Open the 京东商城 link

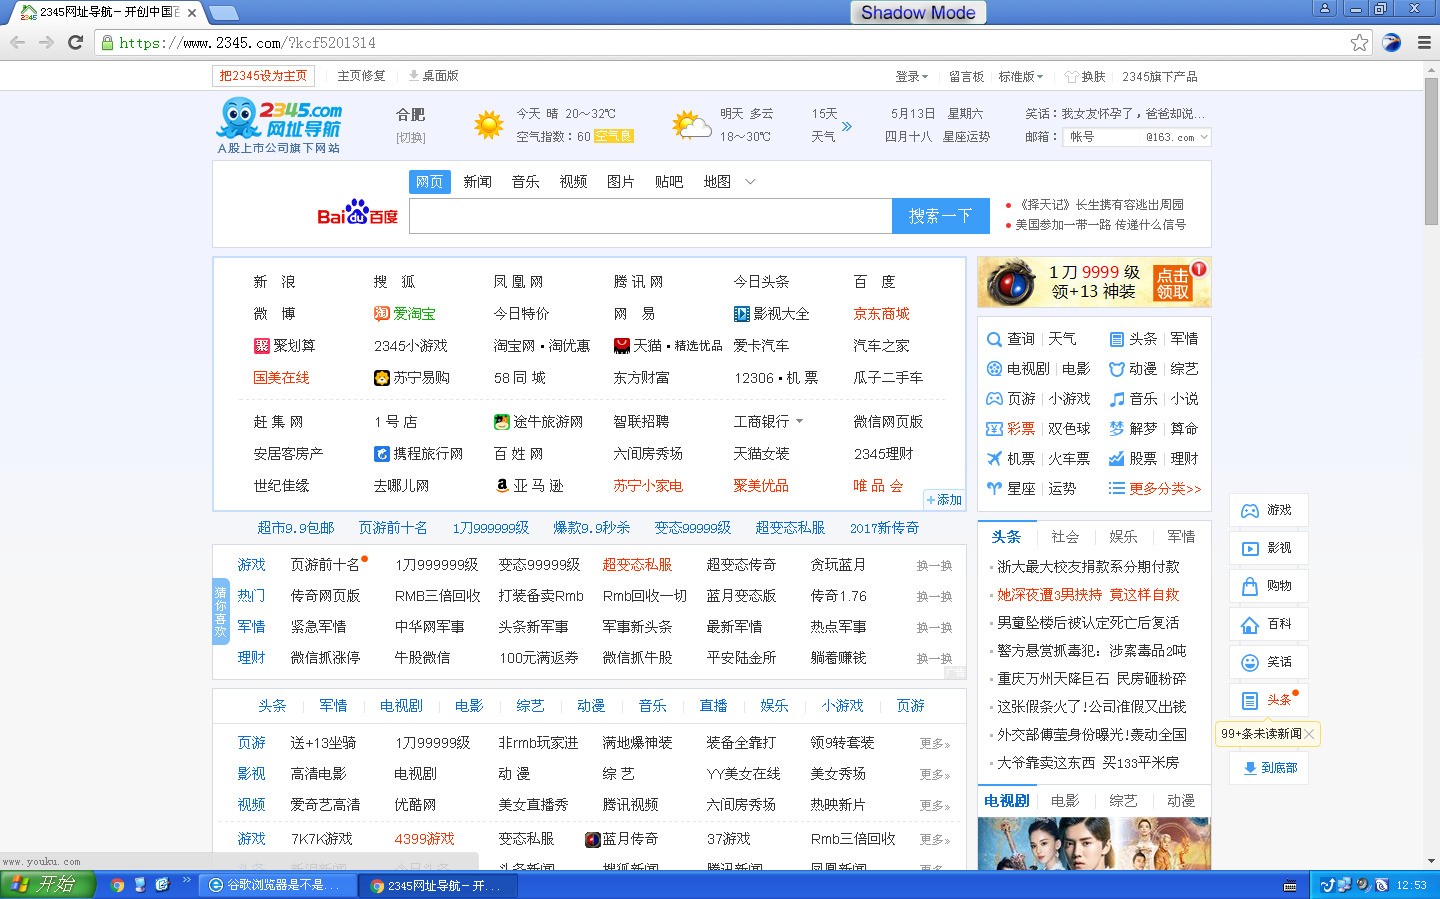(x=881, y=313)
